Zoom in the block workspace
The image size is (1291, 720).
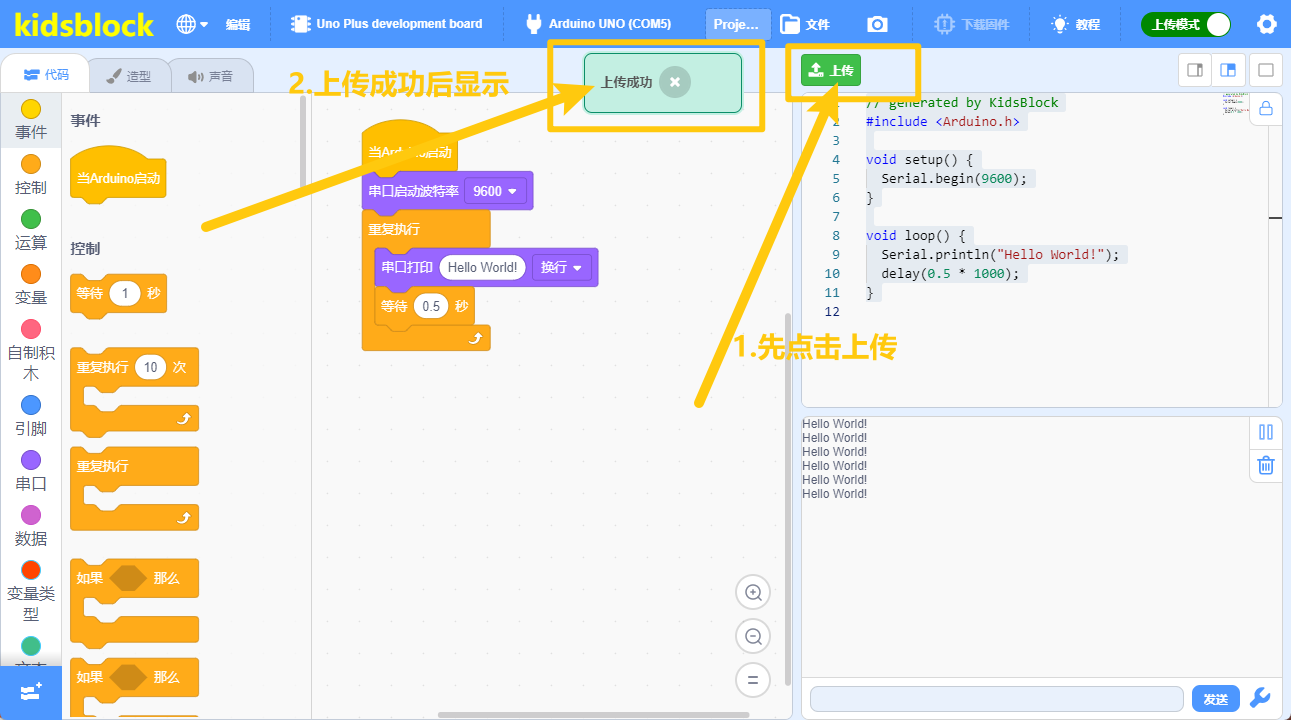[753, 593]
